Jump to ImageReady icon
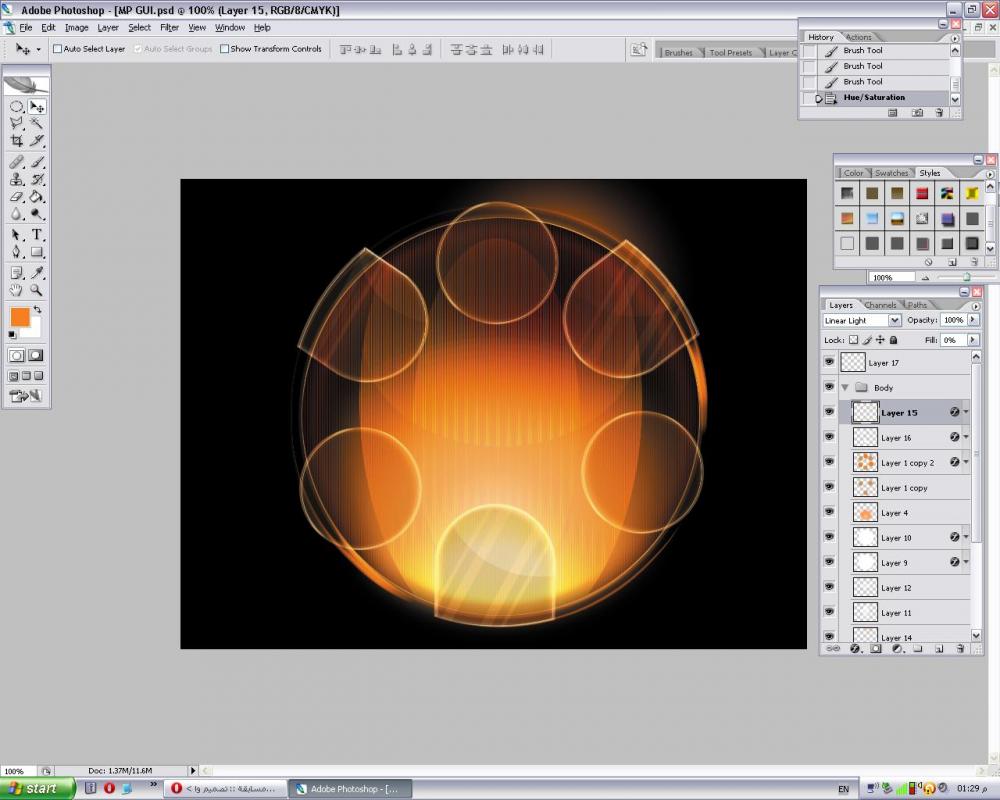The height and width of the screenshot is (800, 1000). [x=26, y=396]
